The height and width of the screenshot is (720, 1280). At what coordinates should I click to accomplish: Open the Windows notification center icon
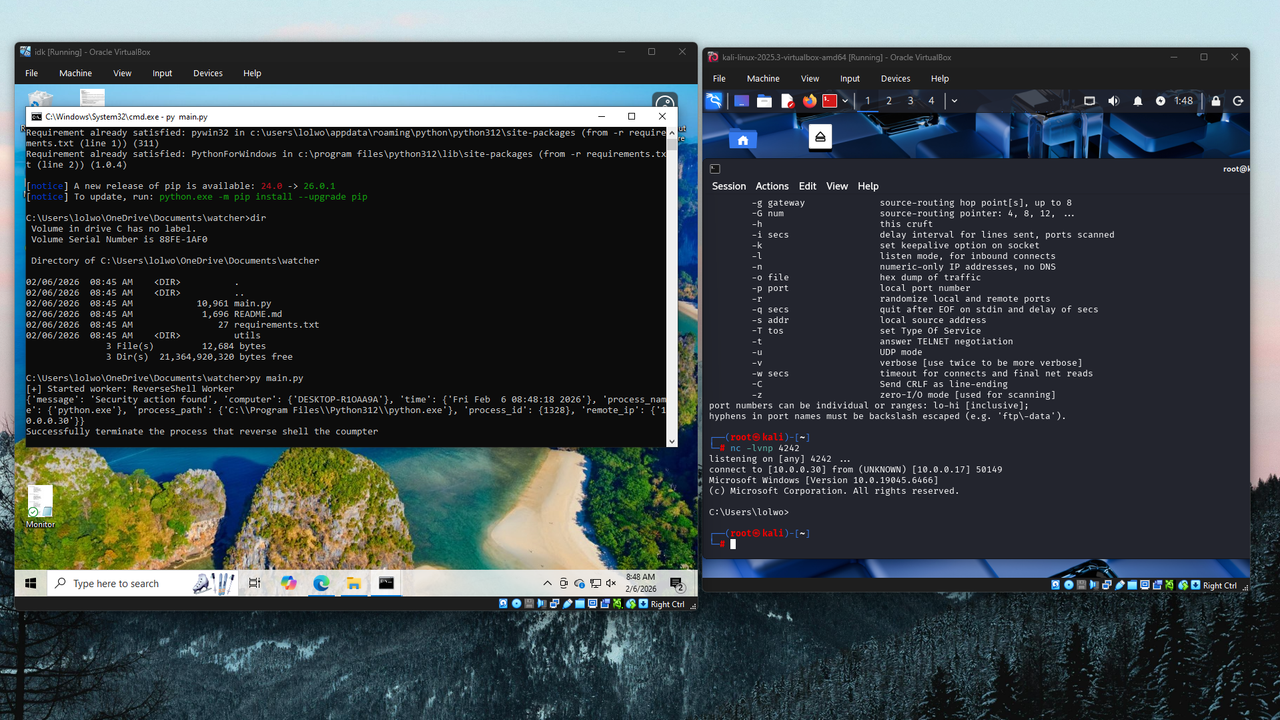click(676, 583)
